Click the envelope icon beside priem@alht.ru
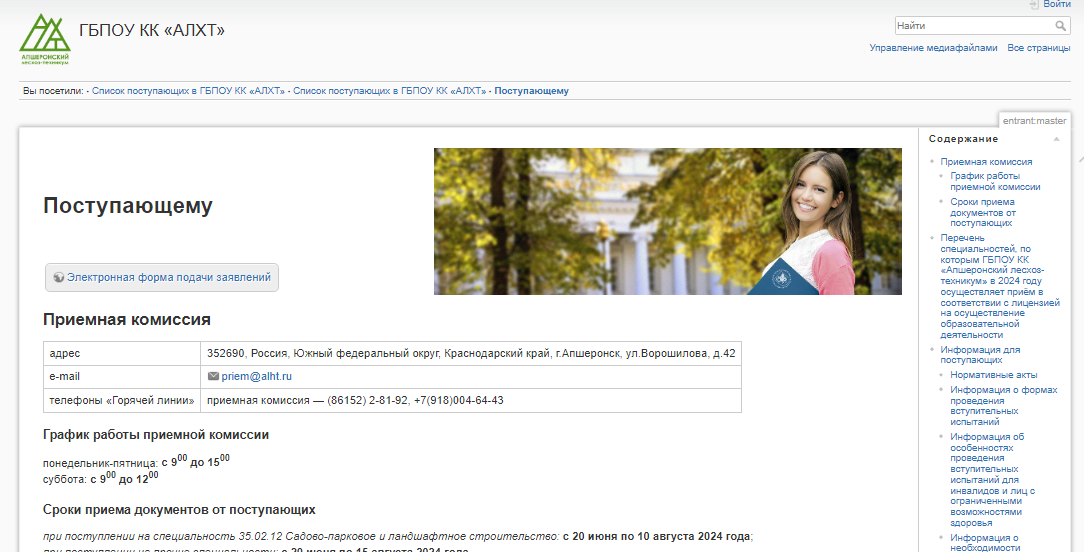 click(213, 376)
